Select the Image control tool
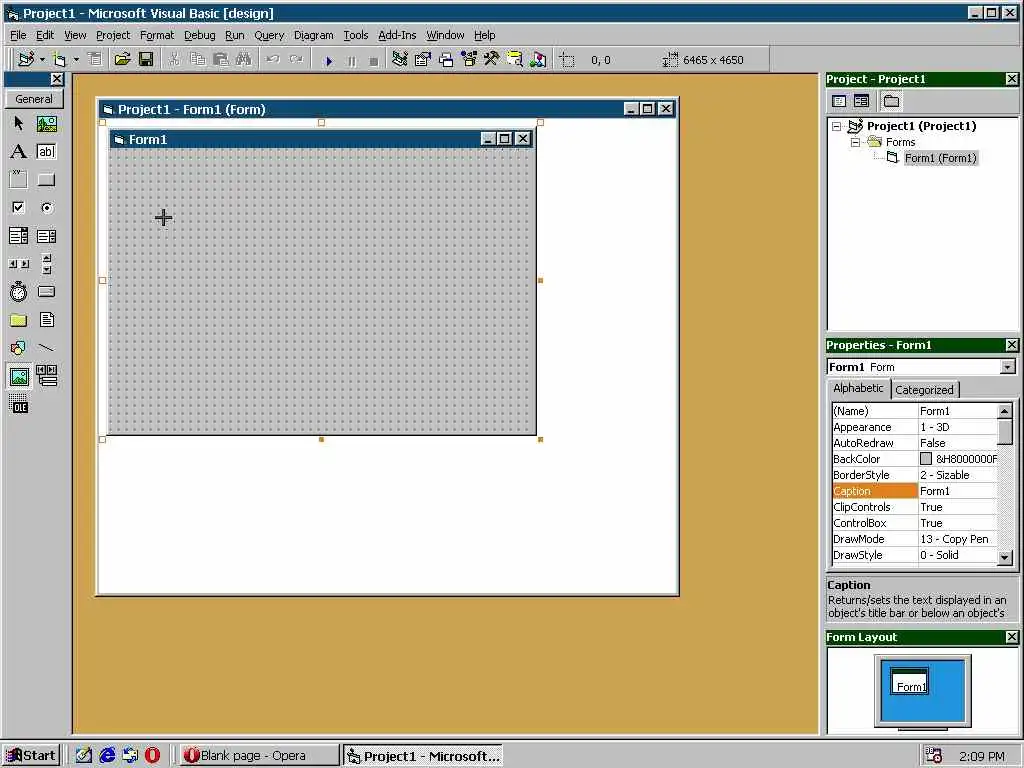 click(x=19, y=377)
